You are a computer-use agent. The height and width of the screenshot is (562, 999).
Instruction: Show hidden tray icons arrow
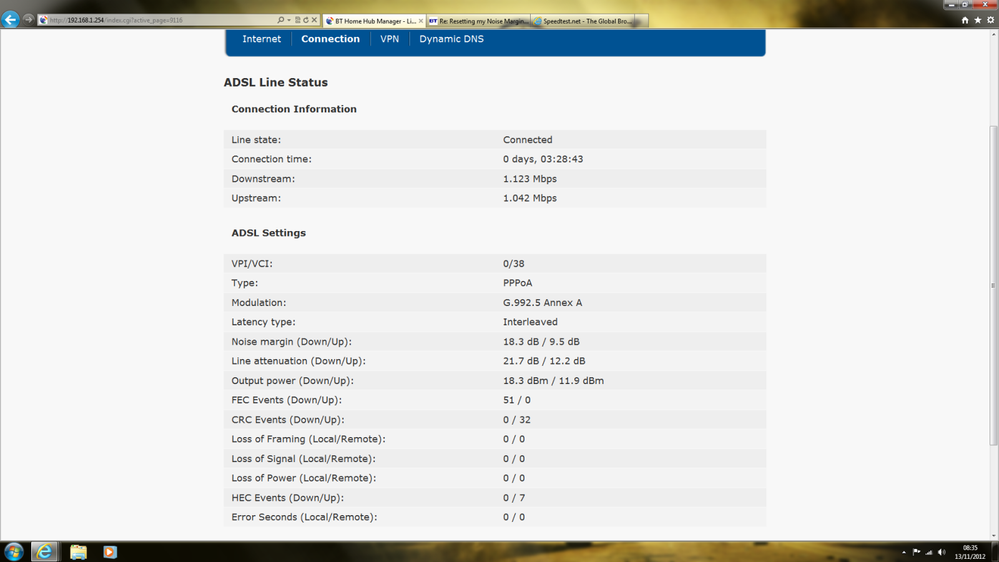coord(904,552)
